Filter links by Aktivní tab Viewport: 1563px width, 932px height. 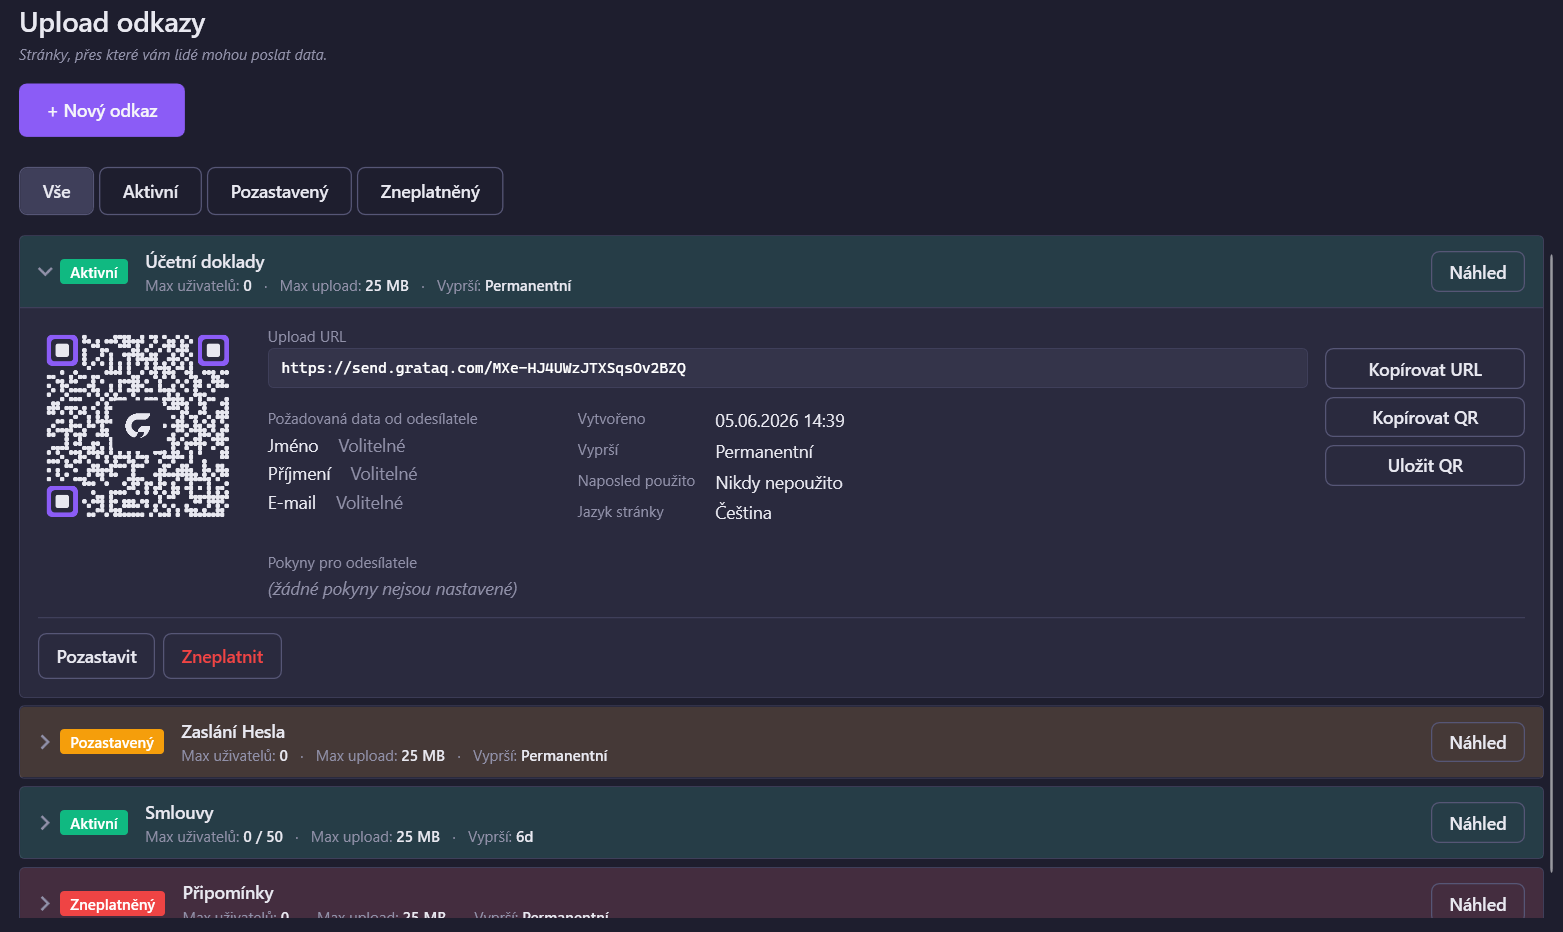tap(150, 191)
